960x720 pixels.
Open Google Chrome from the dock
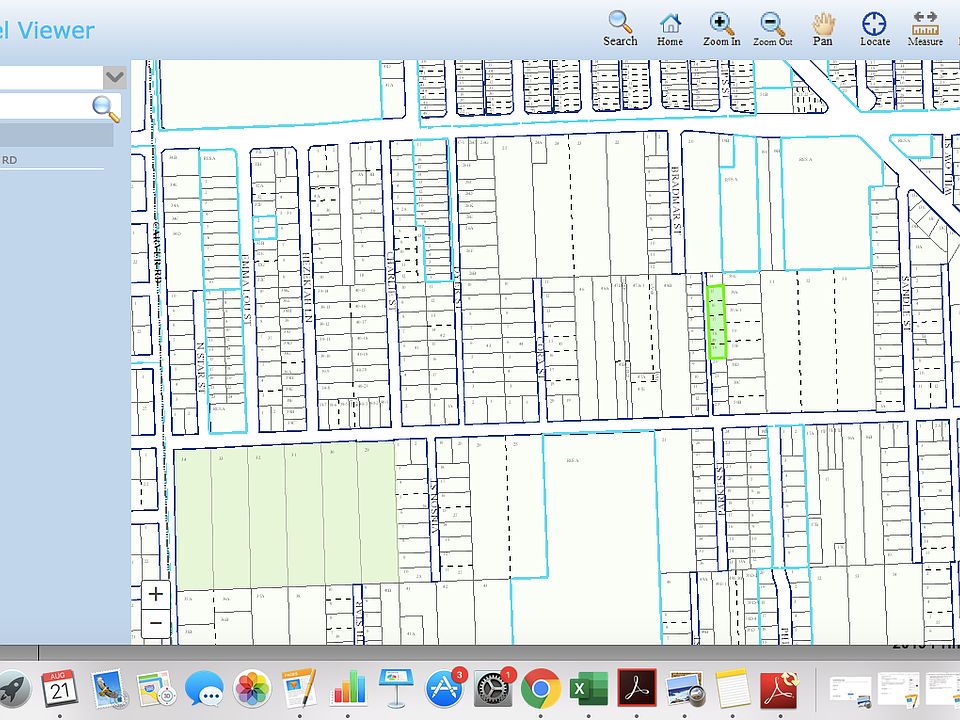tap(540, 689)
